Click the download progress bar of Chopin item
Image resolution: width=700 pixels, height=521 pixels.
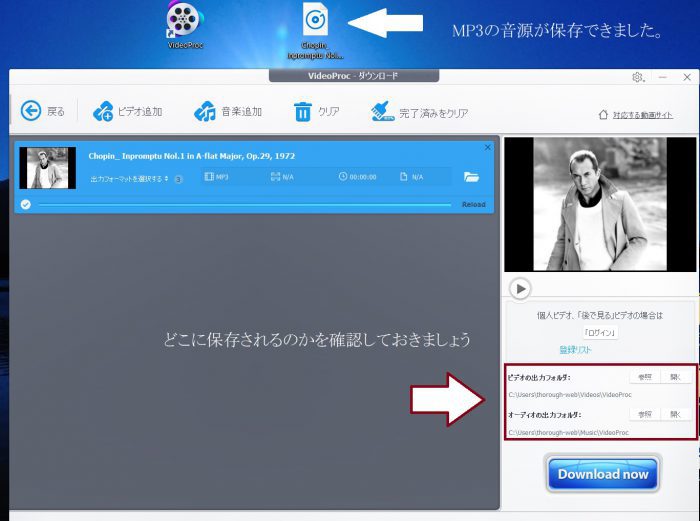point(245,205)
